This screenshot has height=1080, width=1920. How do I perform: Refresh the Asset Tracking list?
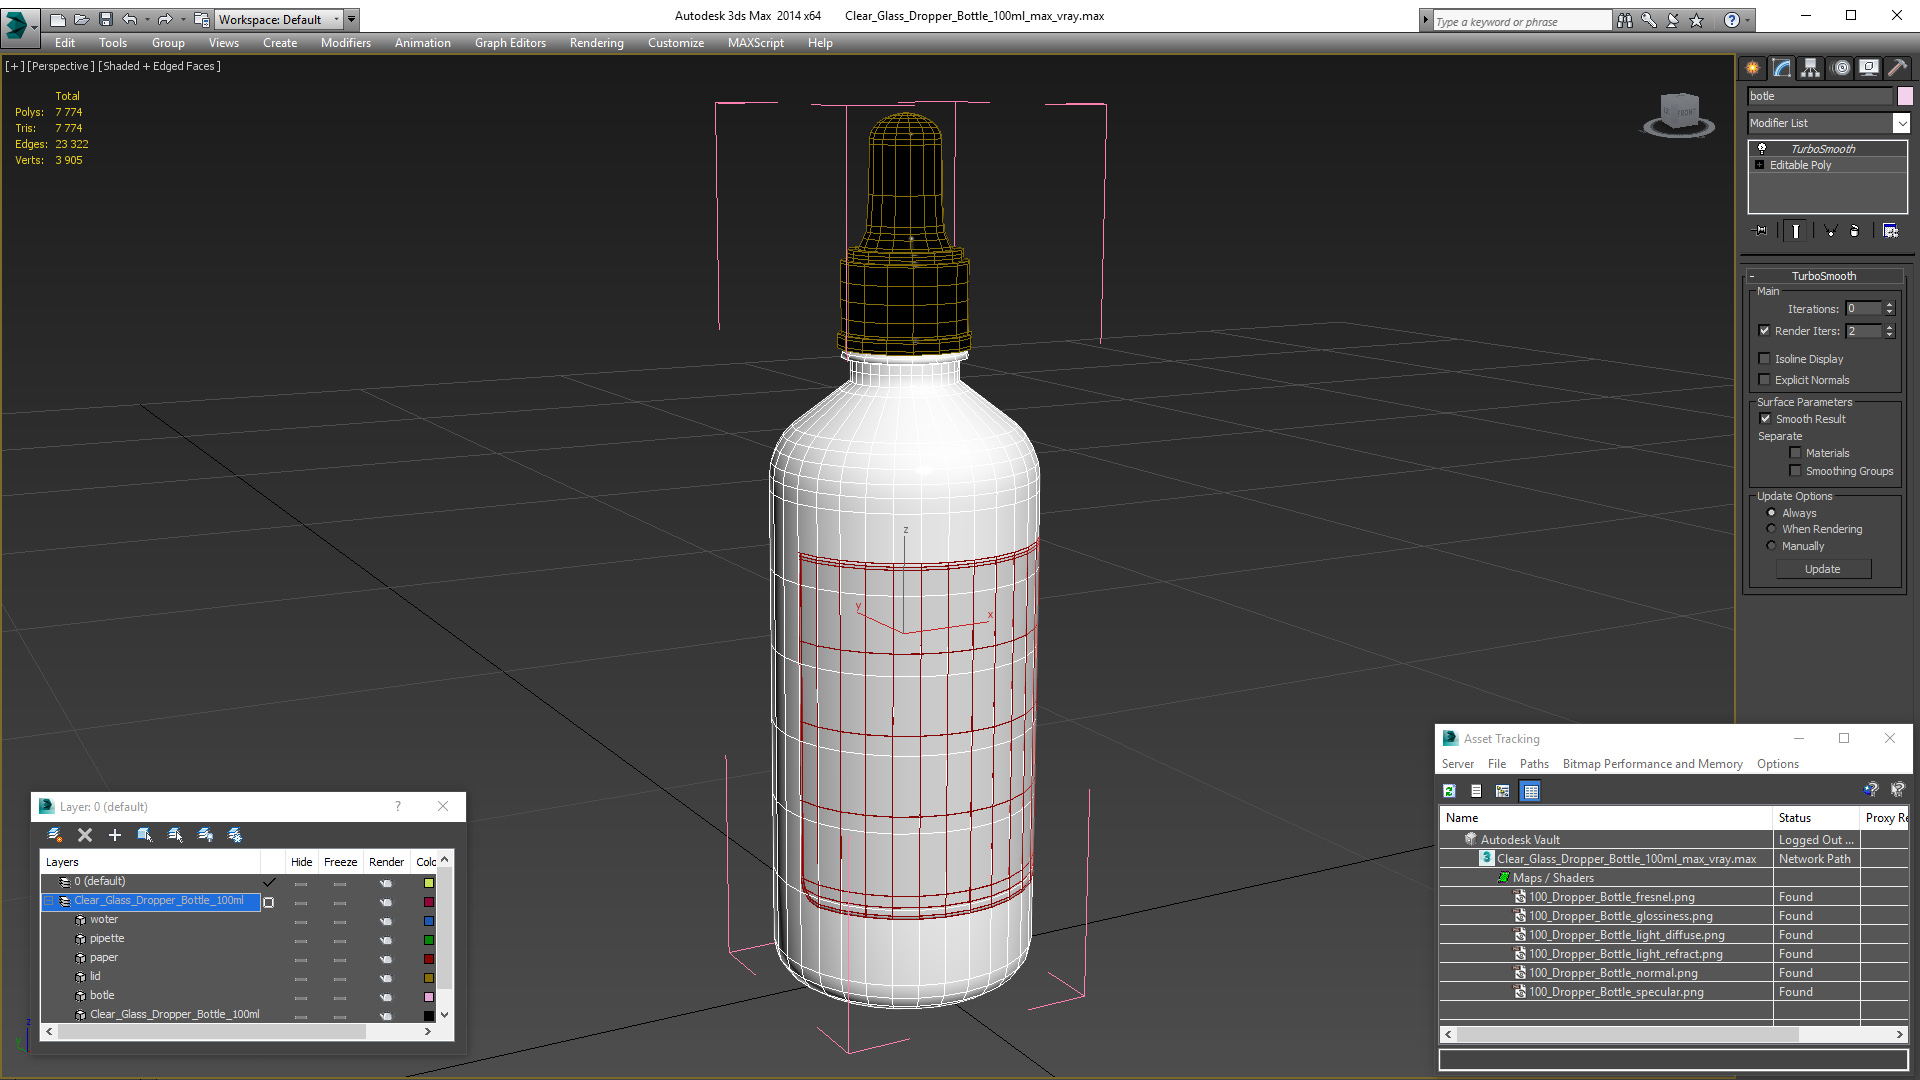point(1449,791)
